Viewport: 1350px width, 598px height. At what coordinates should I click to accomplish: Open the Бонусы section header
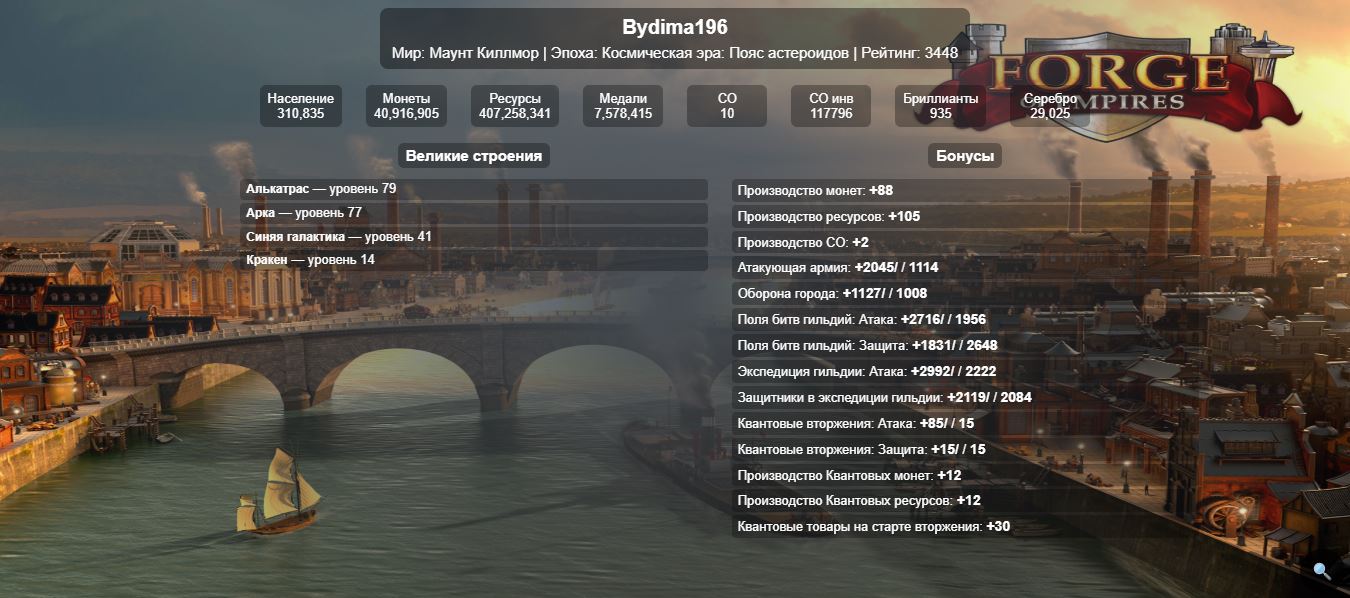(964, 156)
